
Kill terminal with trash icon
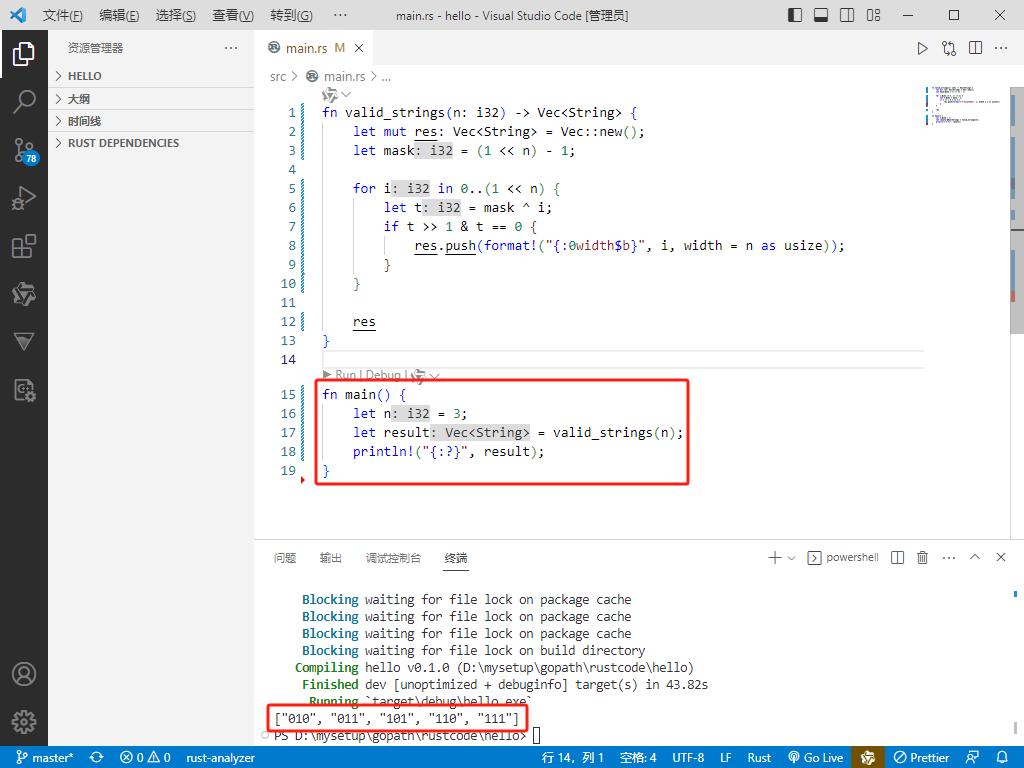coord(923,558)
